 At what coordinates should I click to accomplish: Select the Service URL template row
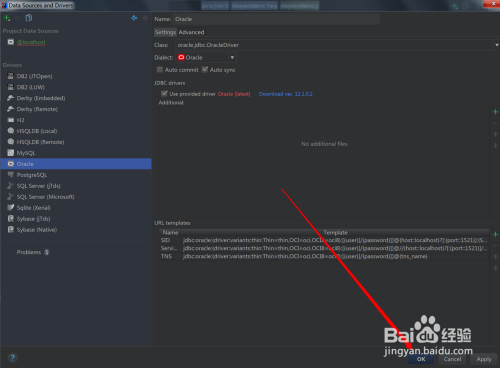324,248
